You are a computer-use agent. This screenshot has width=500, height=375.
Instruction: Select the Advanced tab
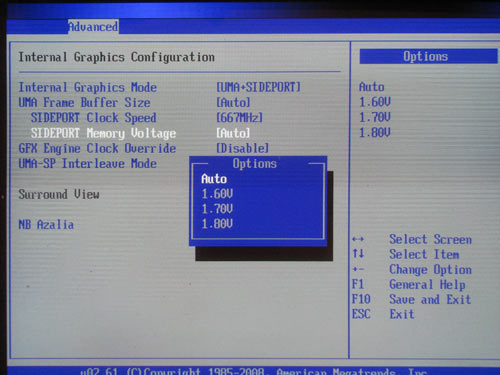93,27
